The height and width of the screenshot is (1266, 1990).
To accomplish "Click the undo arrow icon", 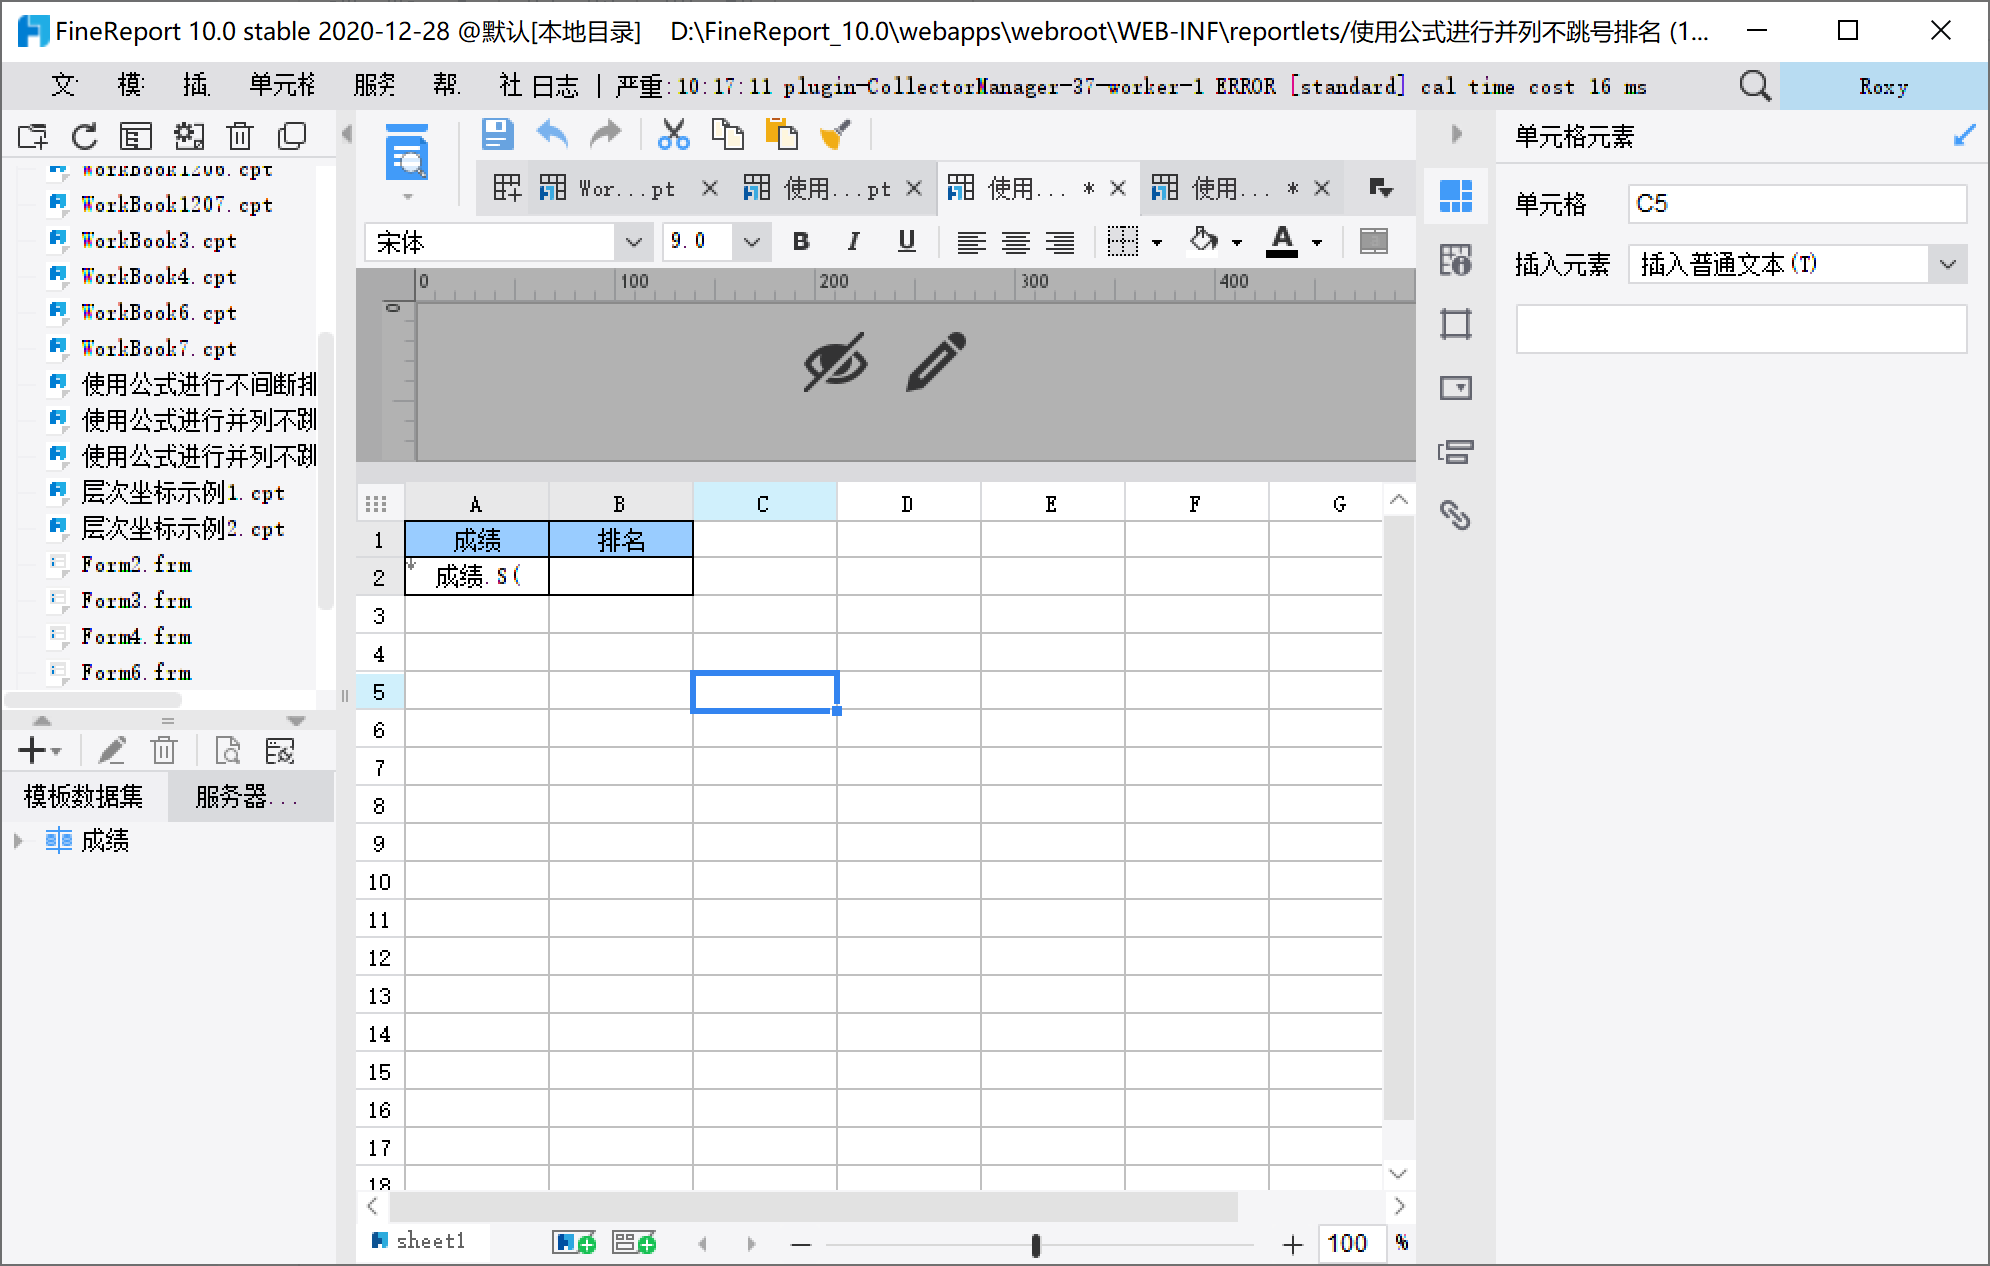I will 552,134.
